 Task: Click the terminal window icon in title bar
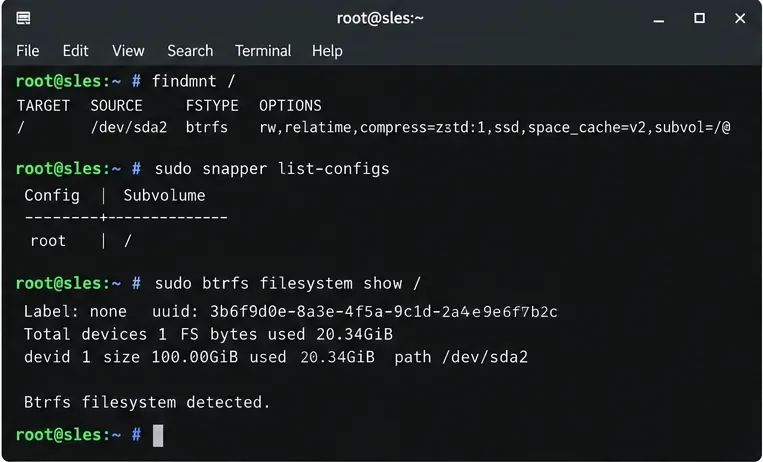23,18
